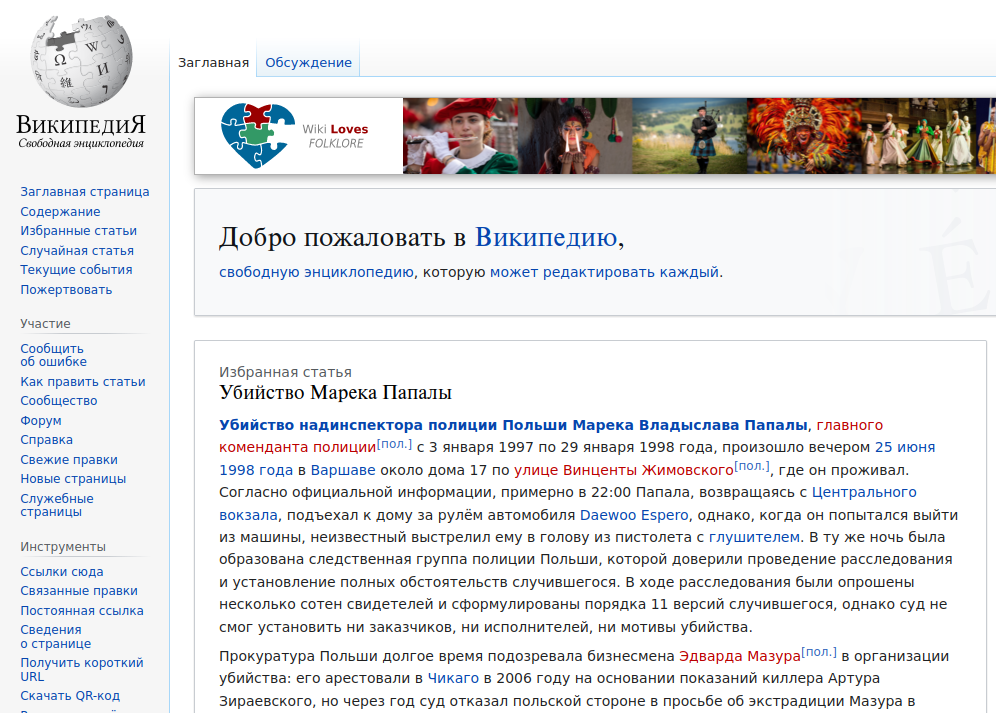Click [пол.] superscript after Эдварда Мазура
The width and height of the screenshot is (996, 713).
(x=819, y=652)
